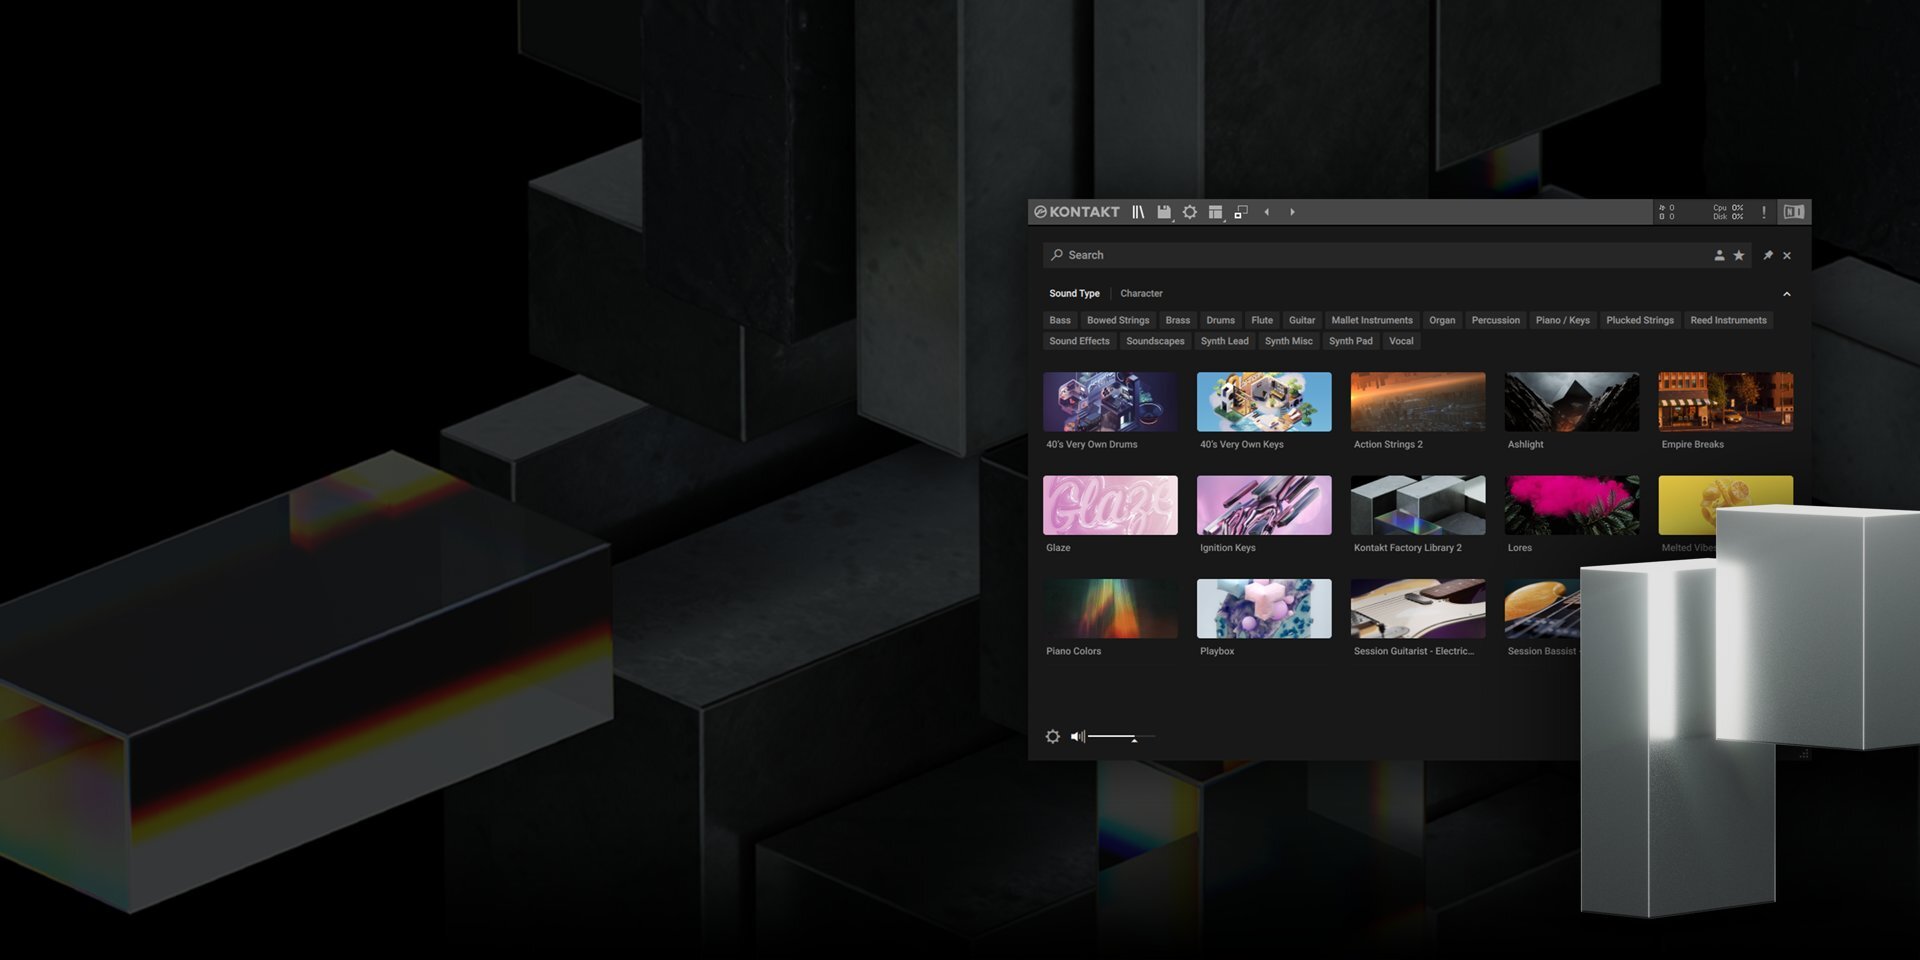
Task: Open the Kontakt library browser icon
Action: [x=1138, y=212]
